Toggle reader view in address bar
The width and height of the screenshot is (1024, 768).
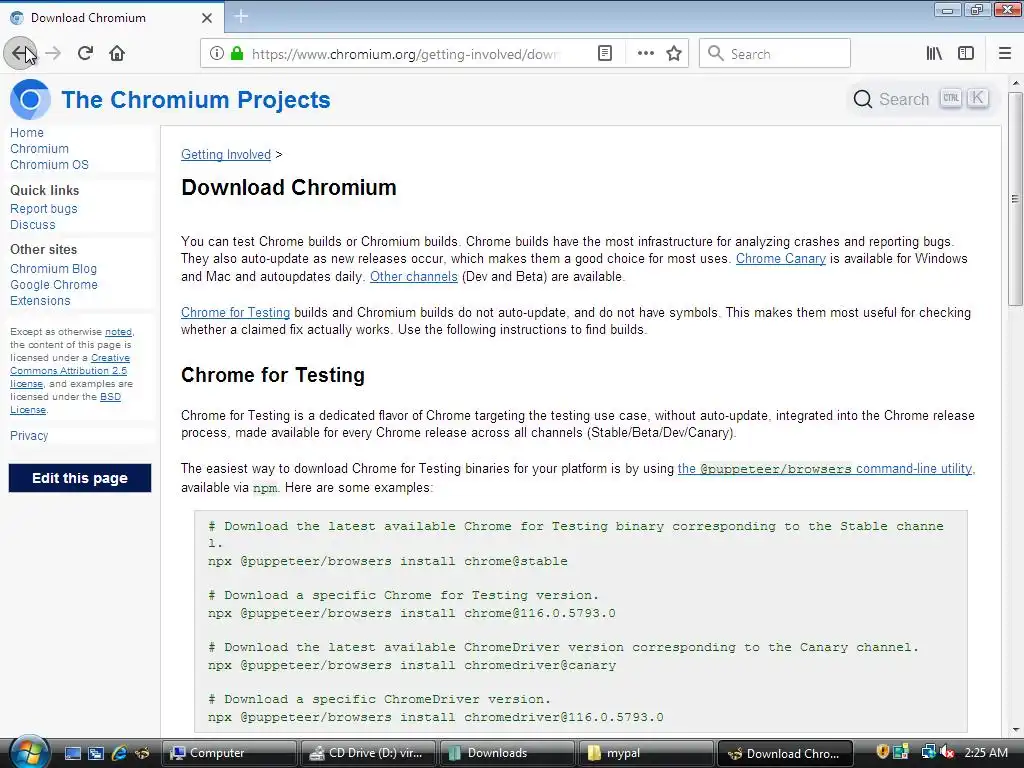[x=605, y=54]
